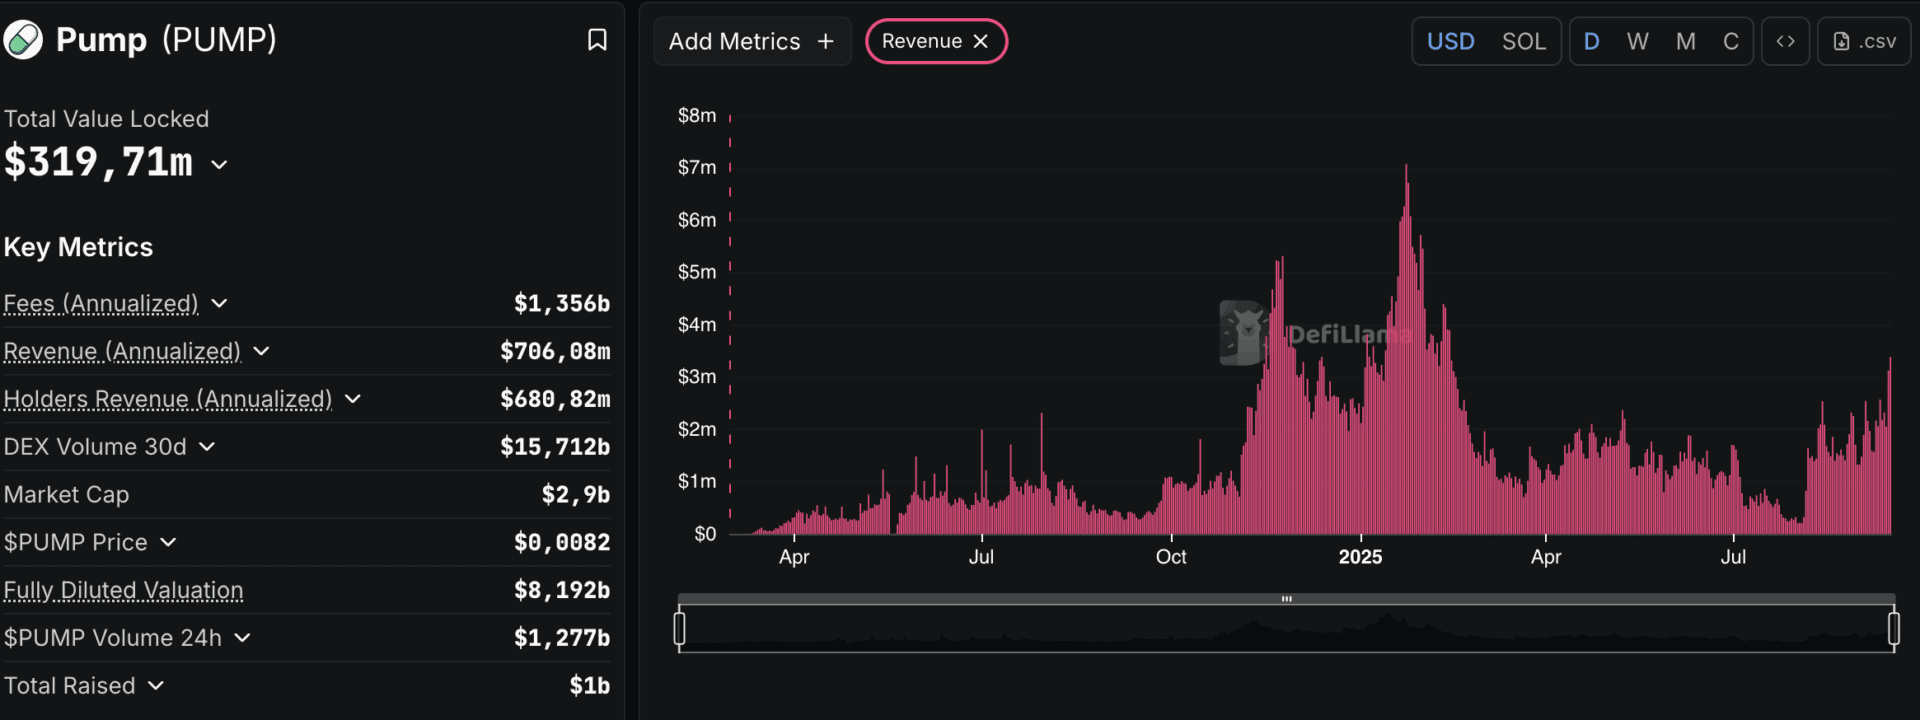Switch denomination to USD
Screen dimensions: 1920x720
1450,41
